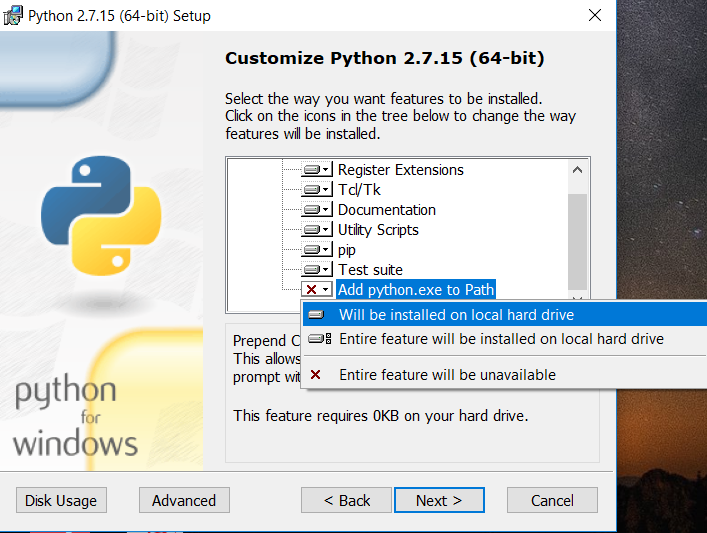Viewport: 707px width, 533px height.
Task: Open install options dropdown for Documentation
Action: [x=317, y=210]
